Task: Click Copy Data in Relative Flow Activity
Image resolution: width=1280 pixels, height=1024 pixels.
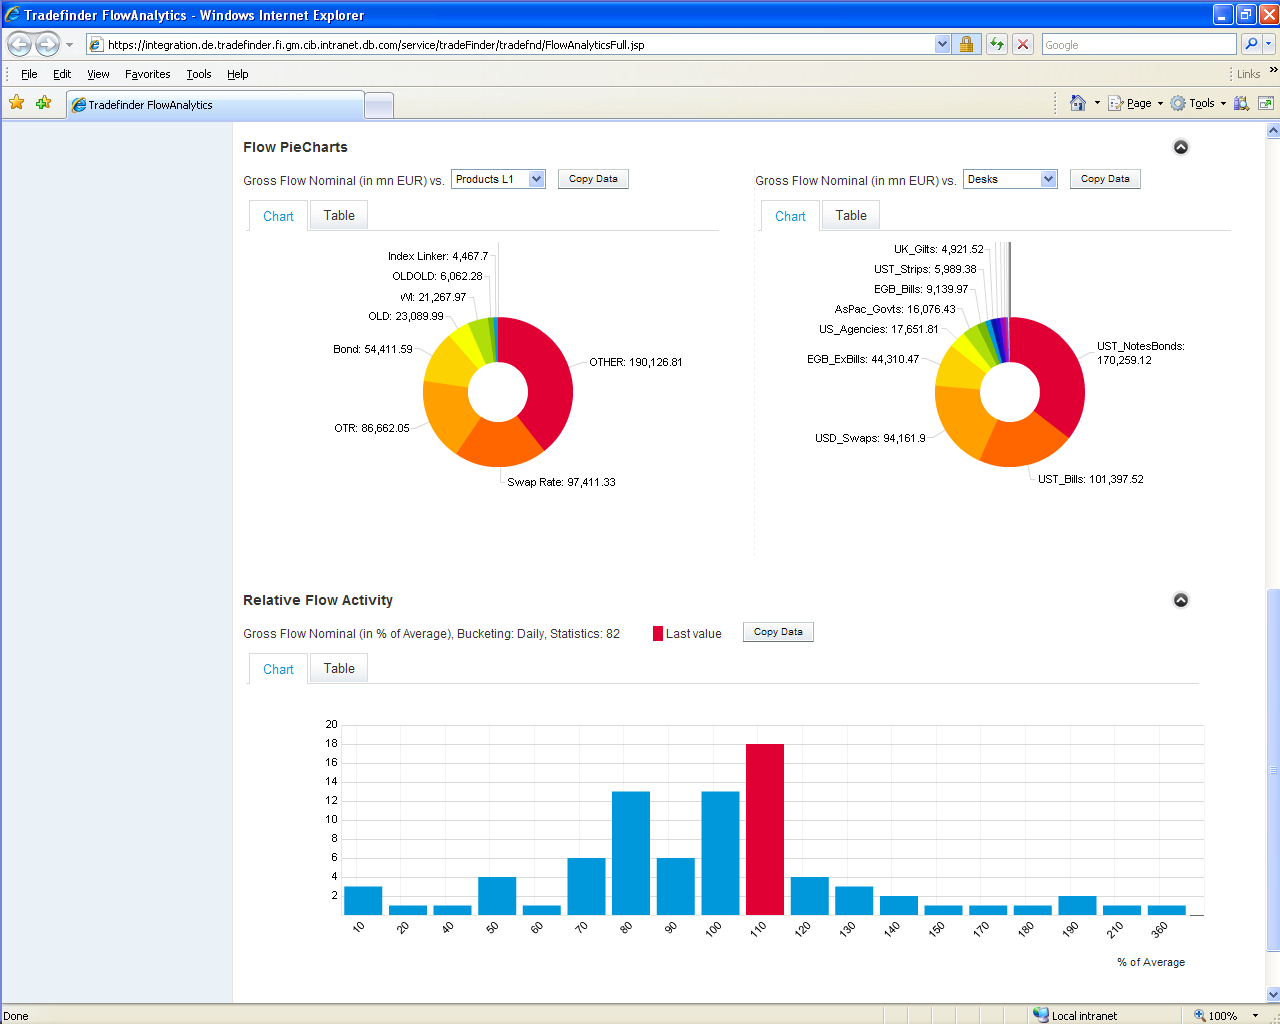Action: click(x=778, y=632)
